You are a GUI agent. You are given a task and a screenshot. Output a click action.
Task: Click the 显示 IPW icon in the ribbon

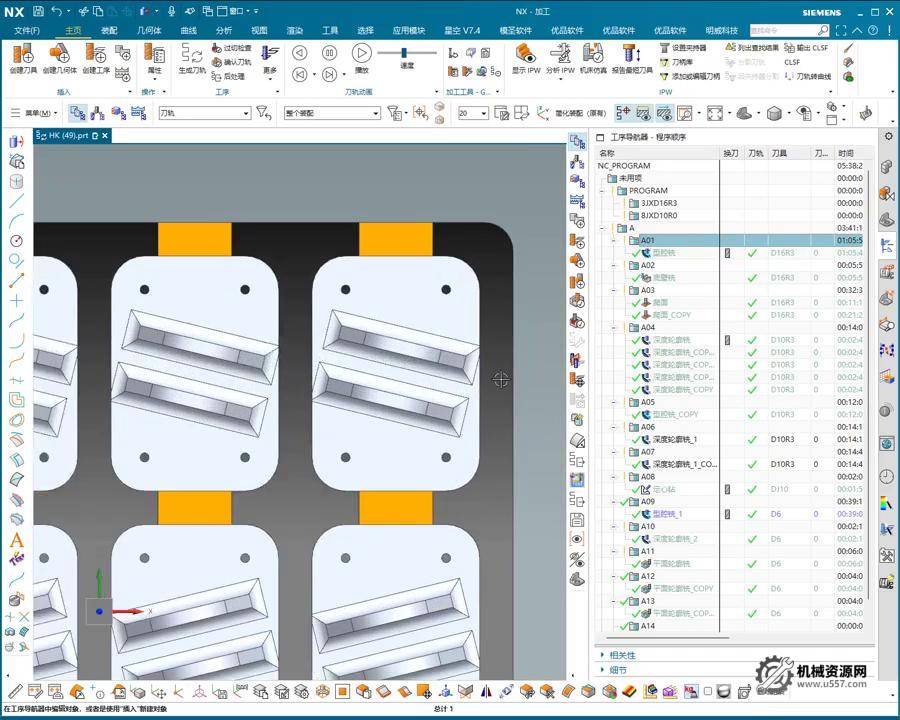click(x=526, y=54)
